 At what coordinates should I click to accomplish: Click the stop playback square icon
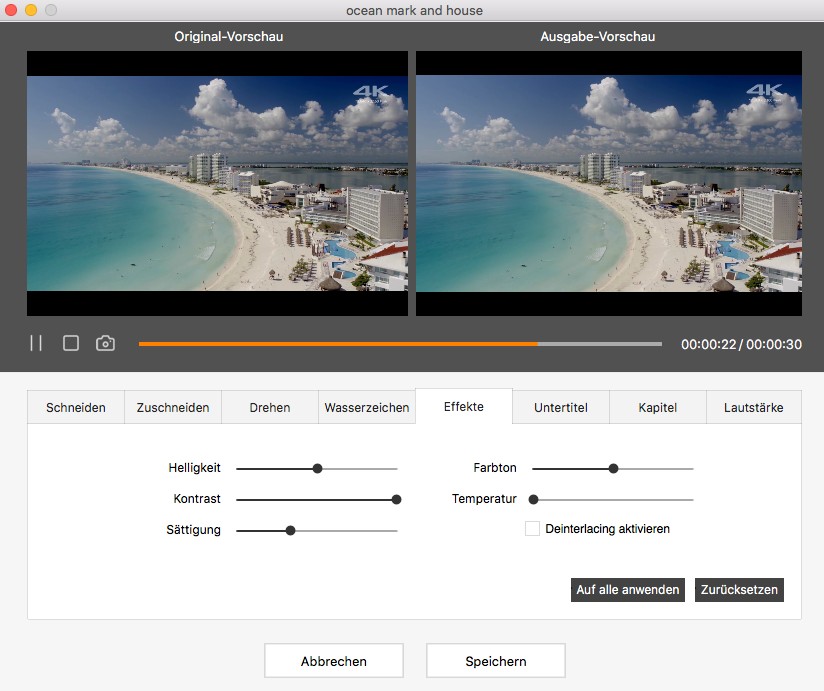click(71, 343)
